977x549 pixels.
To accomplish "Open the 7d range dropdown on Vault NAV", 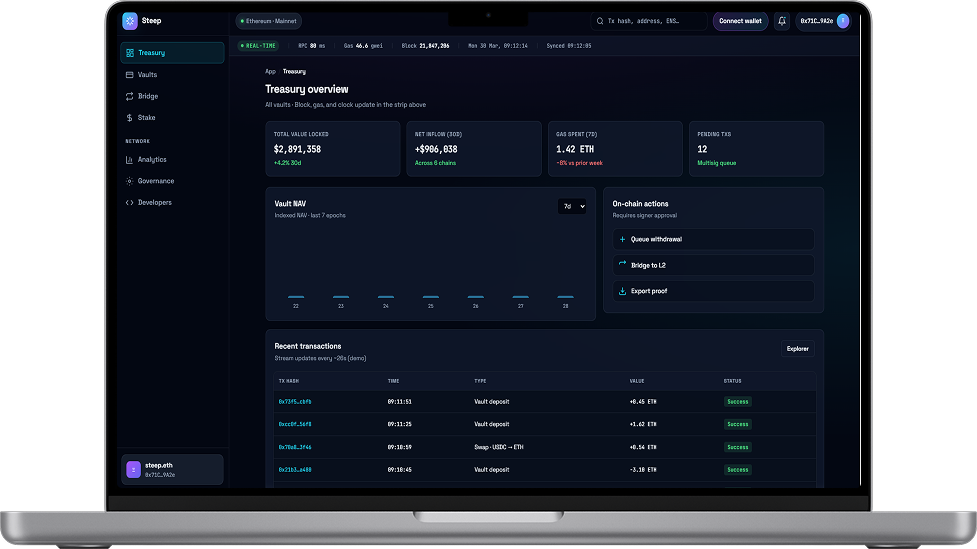I will pyautogui.click(x=572, y=206).
